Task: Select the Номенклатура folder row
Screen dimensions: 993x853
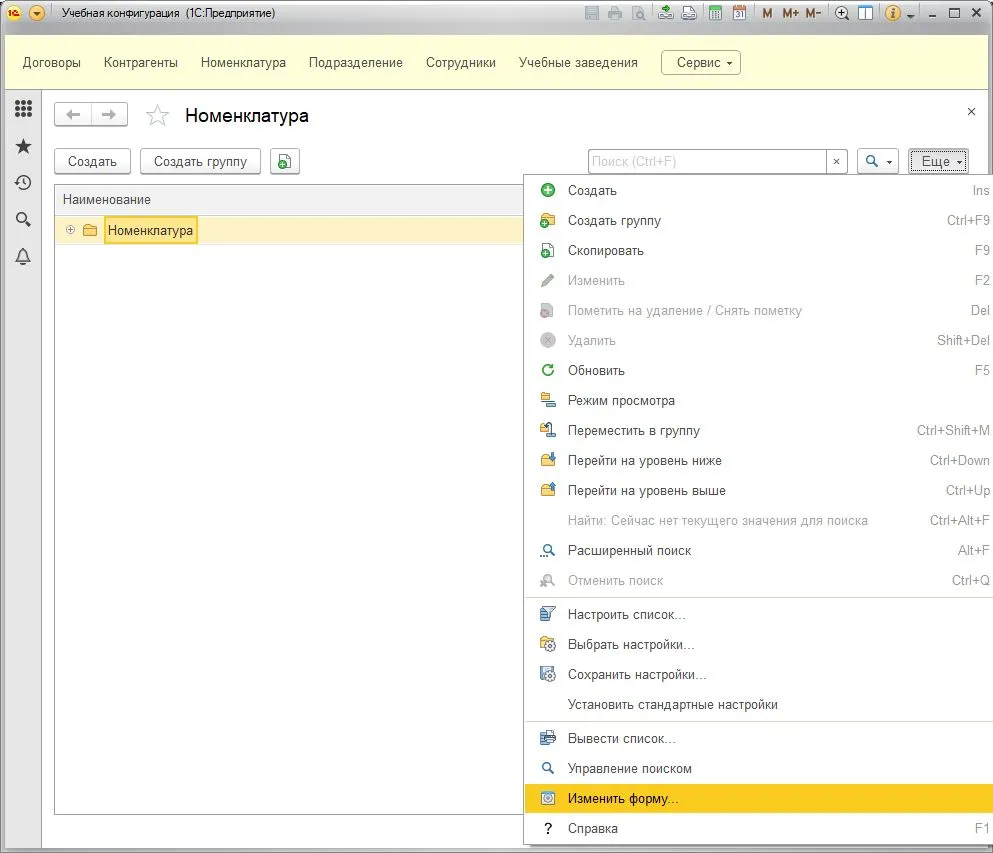Action: point(289,230)
